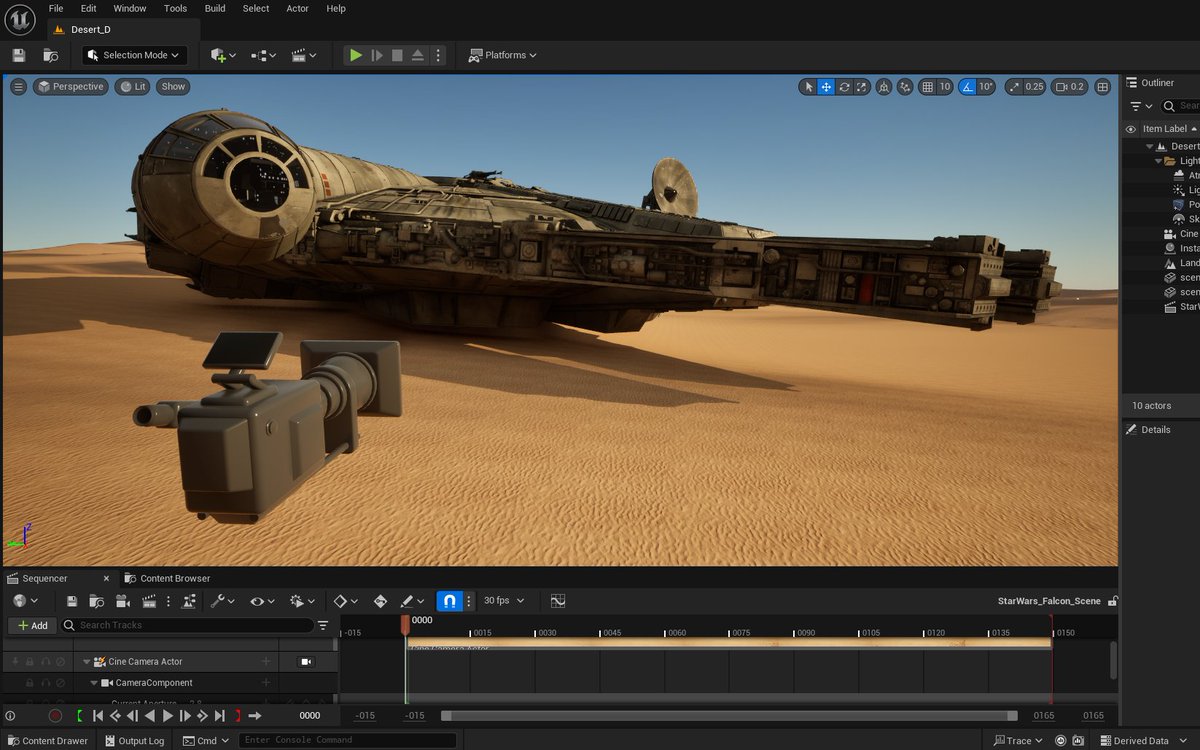Toggle scale snapping in viewport
1200x750 pixels.
1013,87
